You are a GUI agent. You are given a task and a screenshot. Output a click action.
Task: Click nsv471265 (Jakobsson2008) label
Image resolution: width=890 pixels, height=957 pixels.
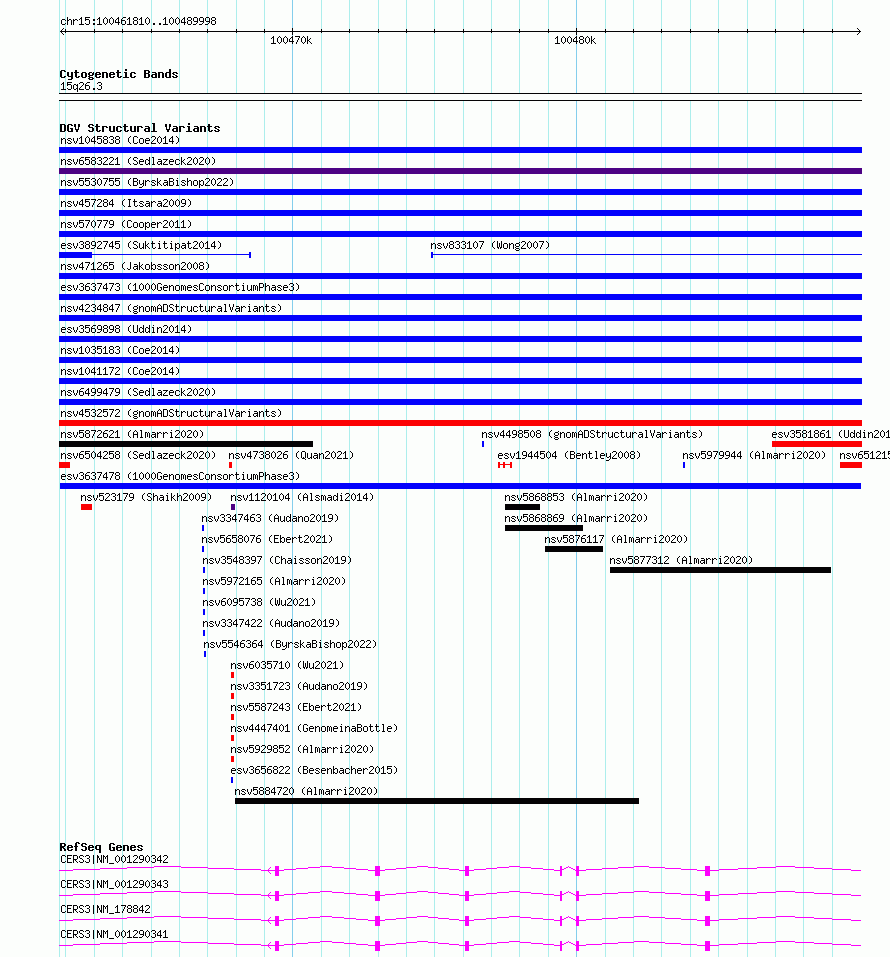point(135,267)
